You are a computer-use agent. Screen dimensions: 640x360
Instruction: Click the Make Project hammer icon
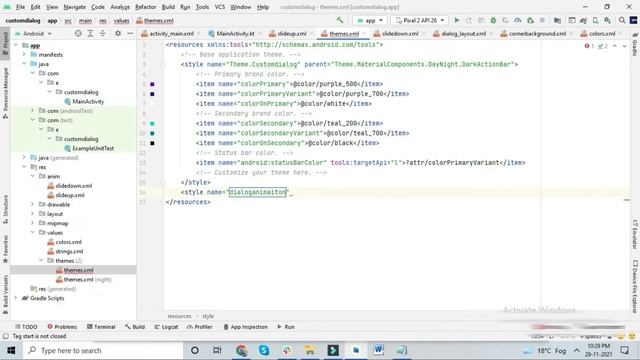point(340,20)
